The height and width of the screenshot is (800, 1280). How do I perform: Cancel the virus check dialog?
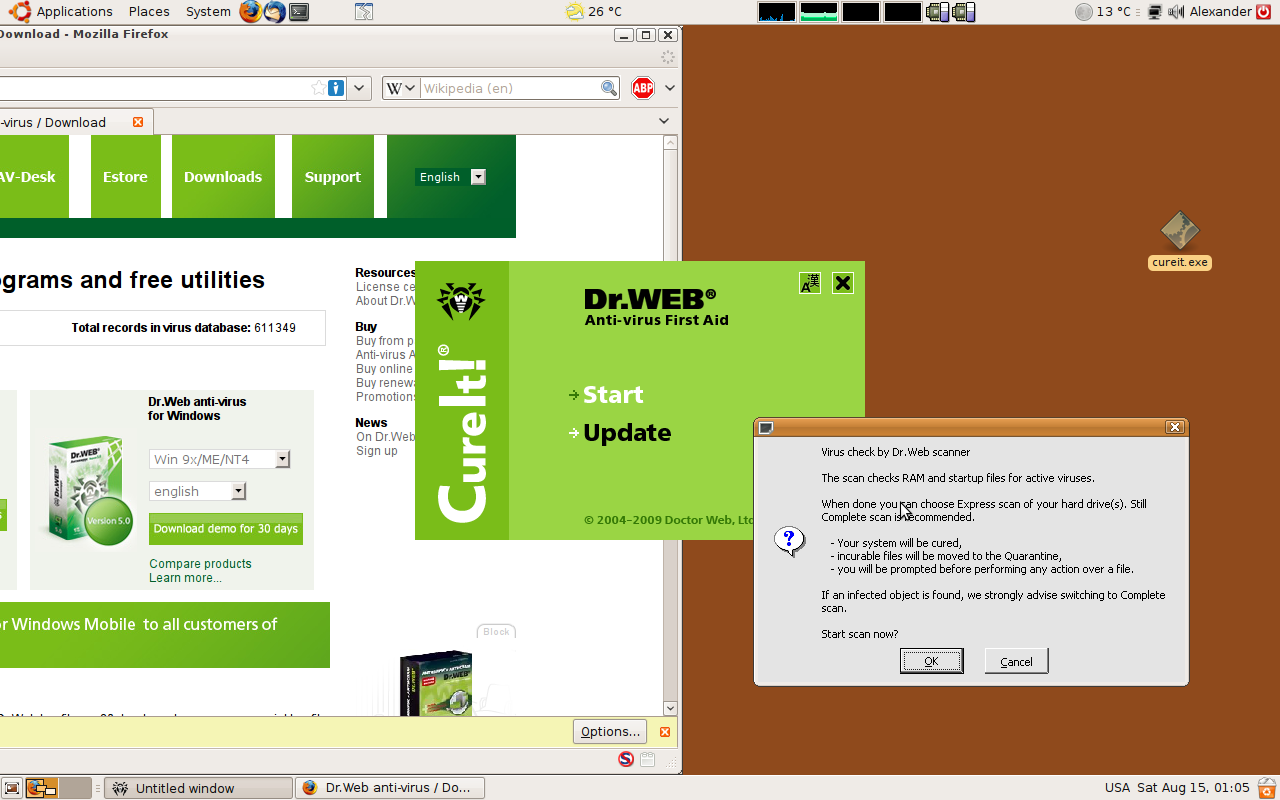point(1016,661)
